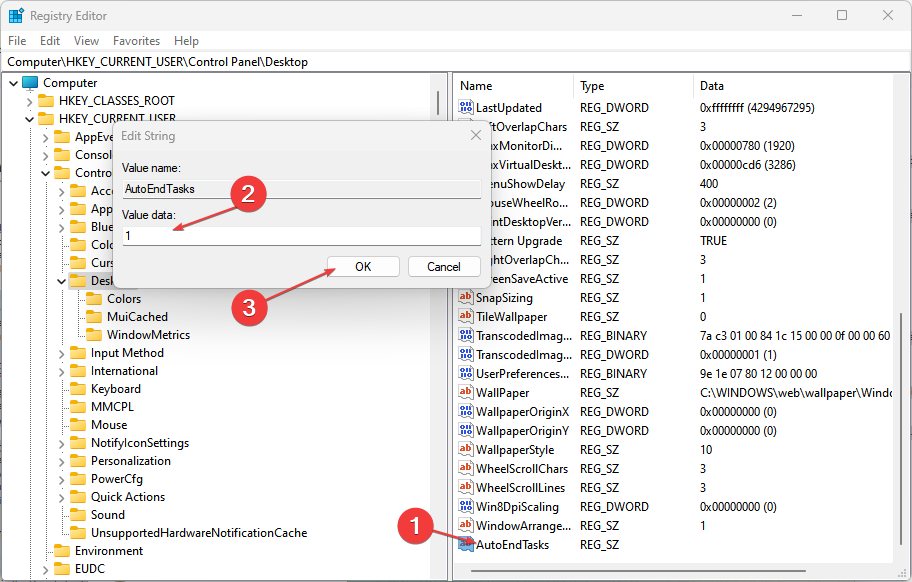912x582 pixels.
Task: Click the WallPaper string value icon
Action: 466,392
